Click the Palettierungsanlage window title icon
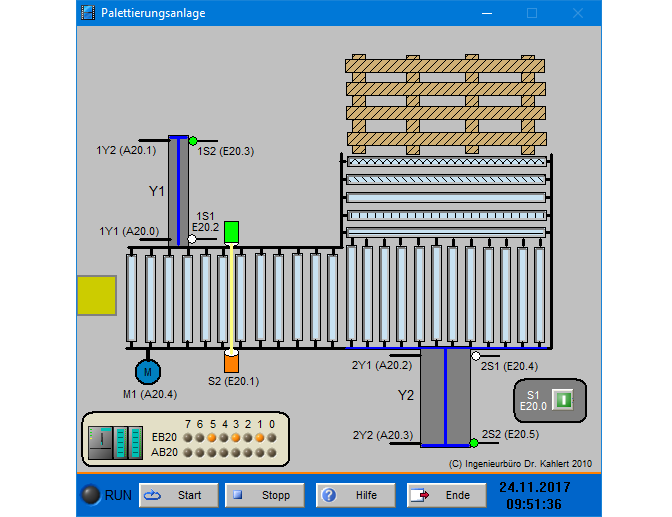Screen dimensions: 672x517 (x=88, y=13)
